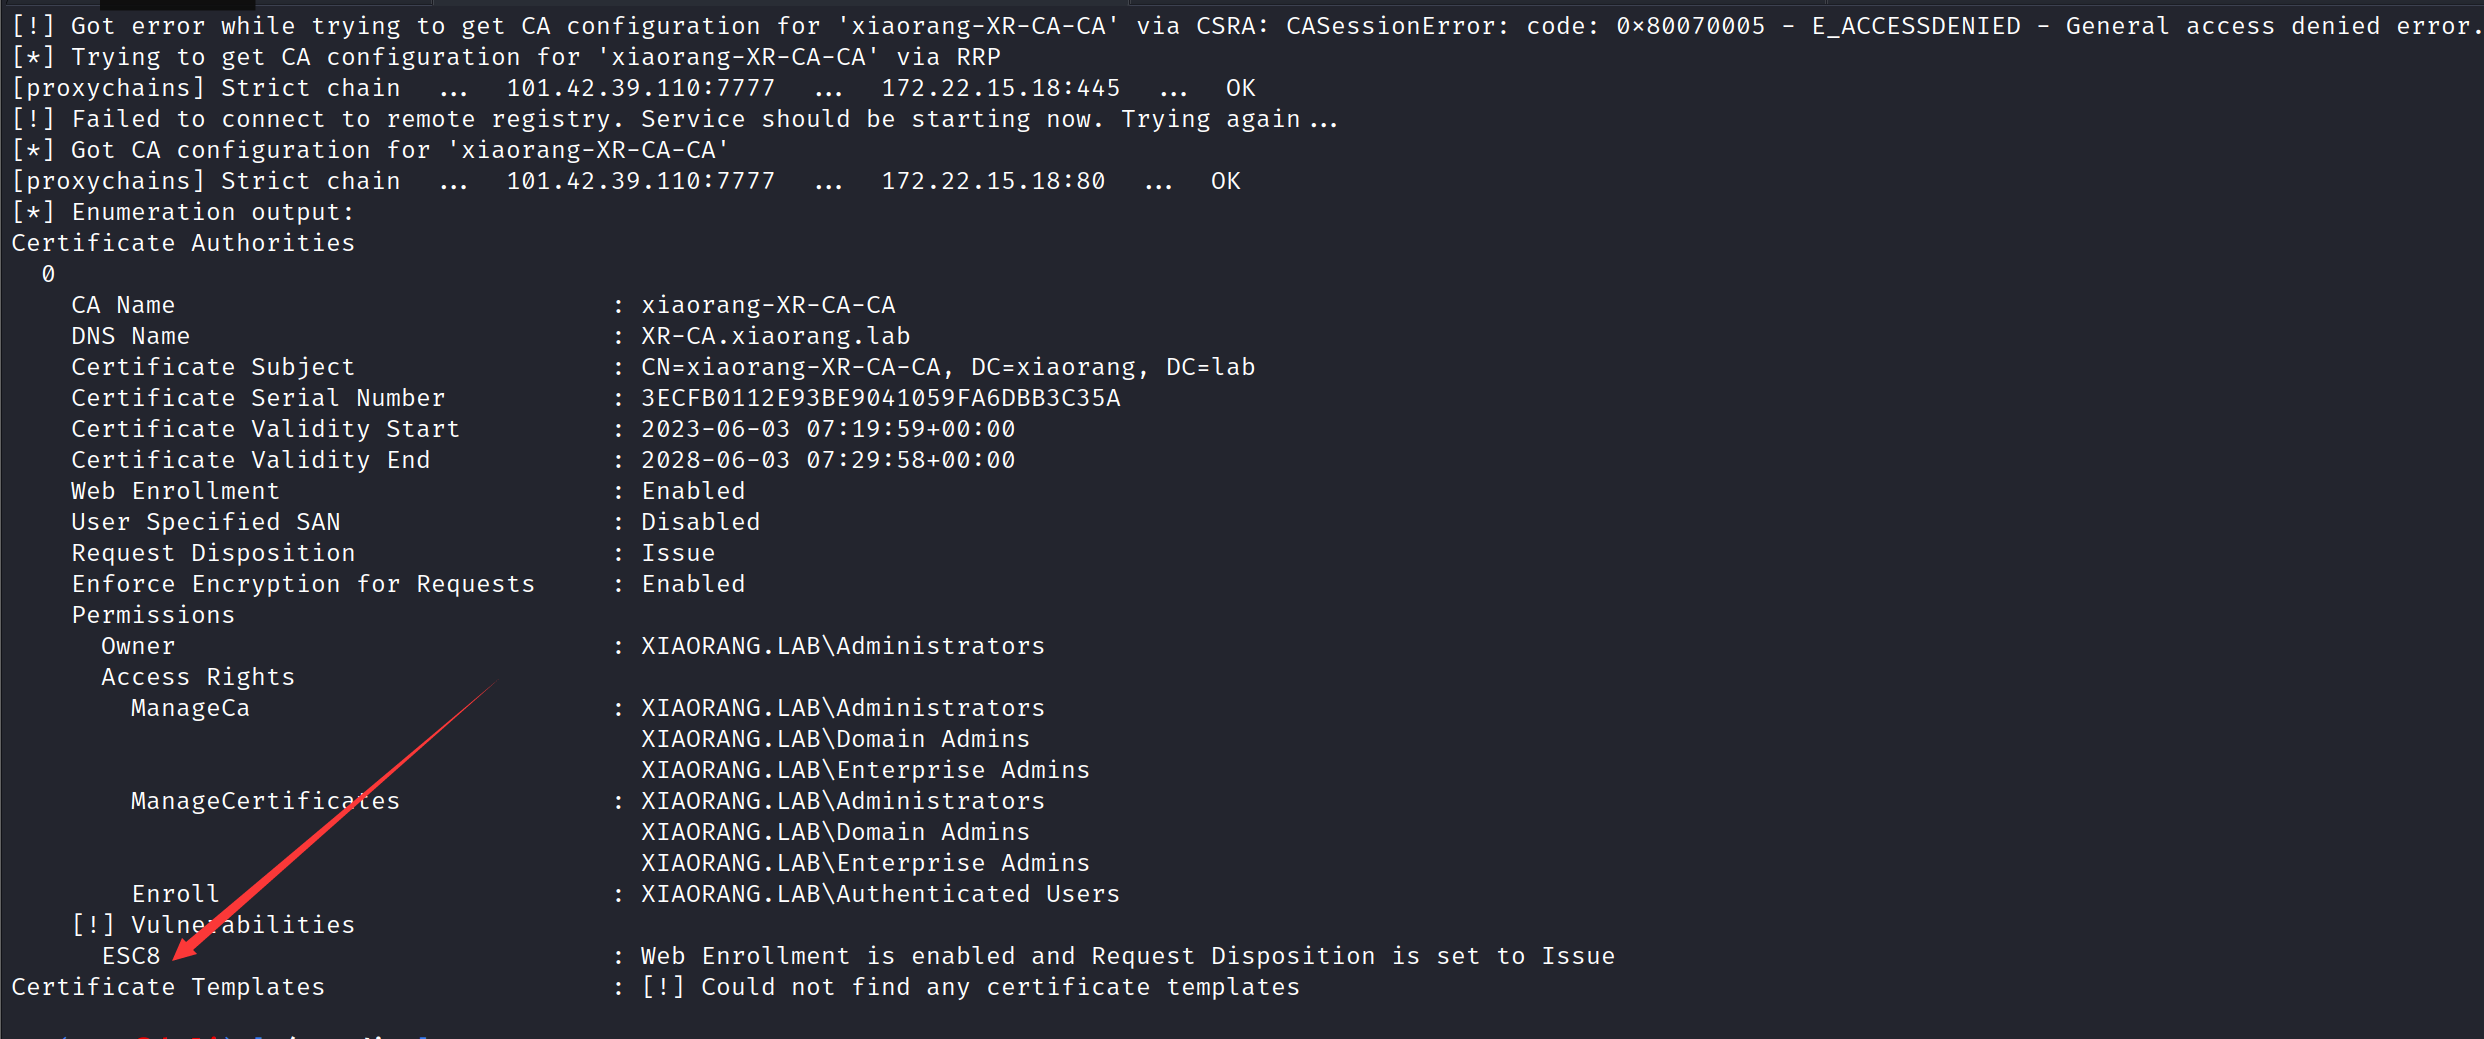Click the ESC8 vulnerability label
Screen dimensions: 2484x1039
tap(130, 956)
